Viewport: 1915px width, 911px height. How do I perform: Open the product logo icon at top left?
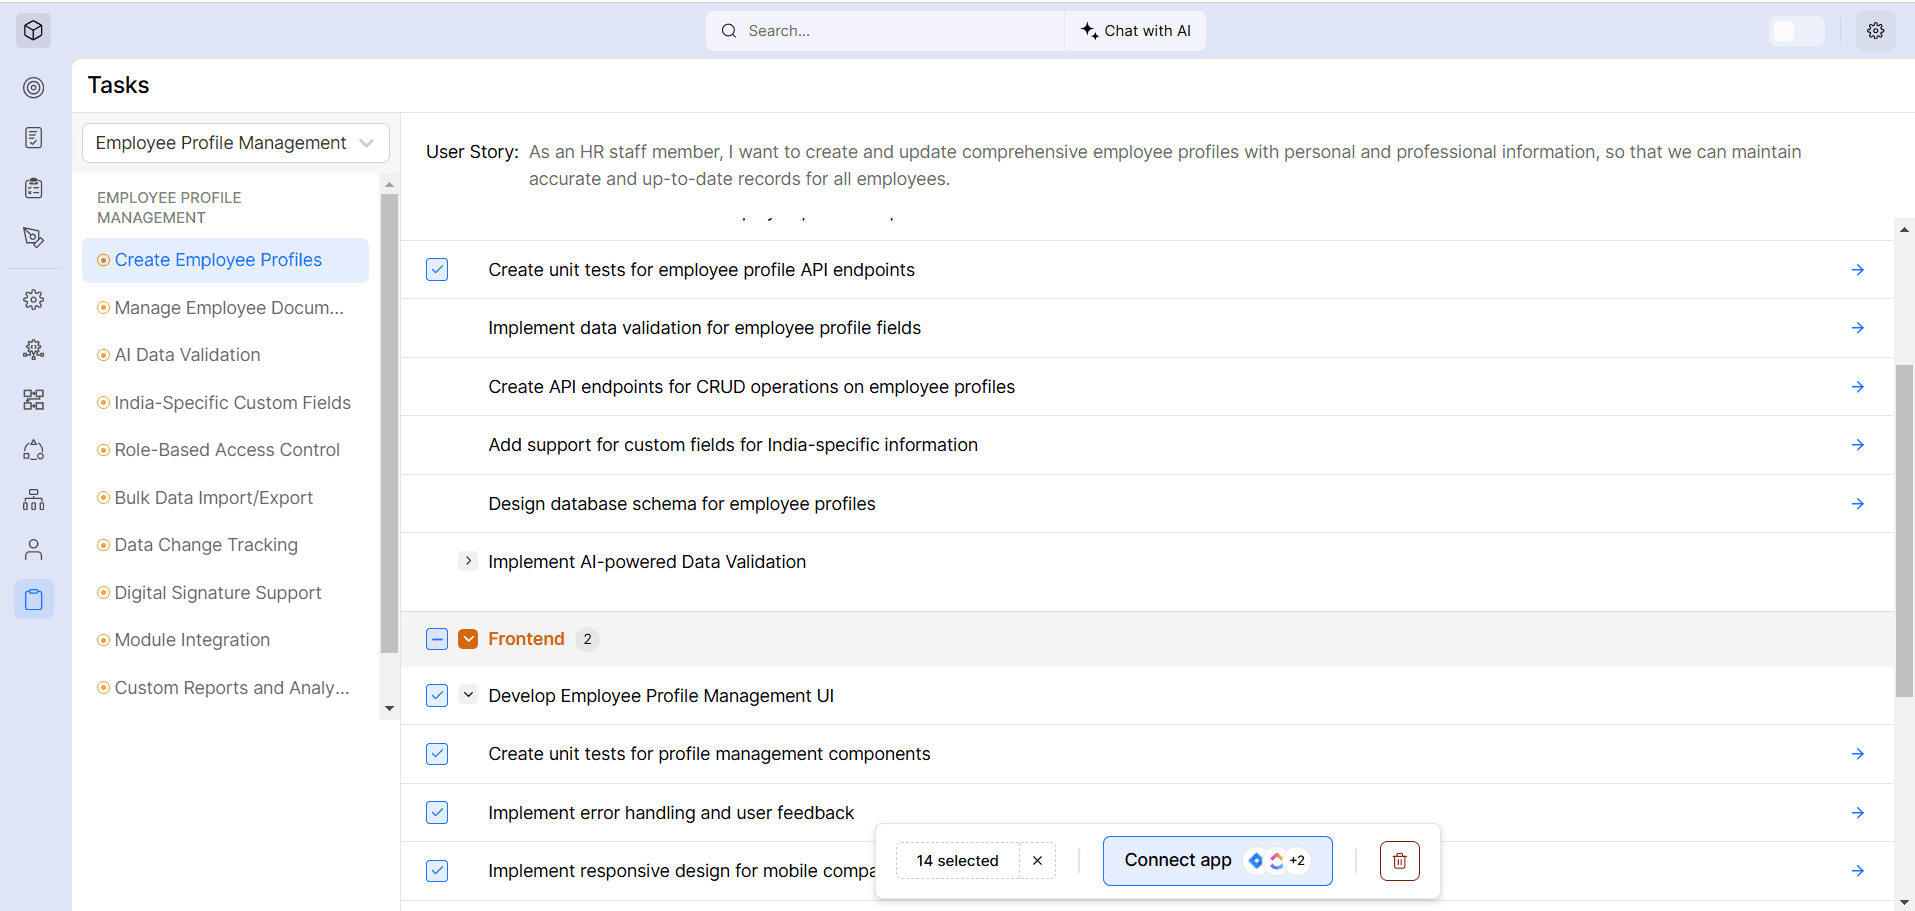pos(33,30)
